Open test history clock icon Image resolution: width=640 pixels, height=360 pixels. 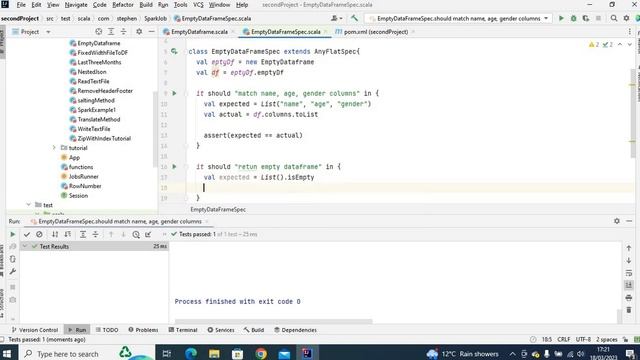[x=136, y=234]
